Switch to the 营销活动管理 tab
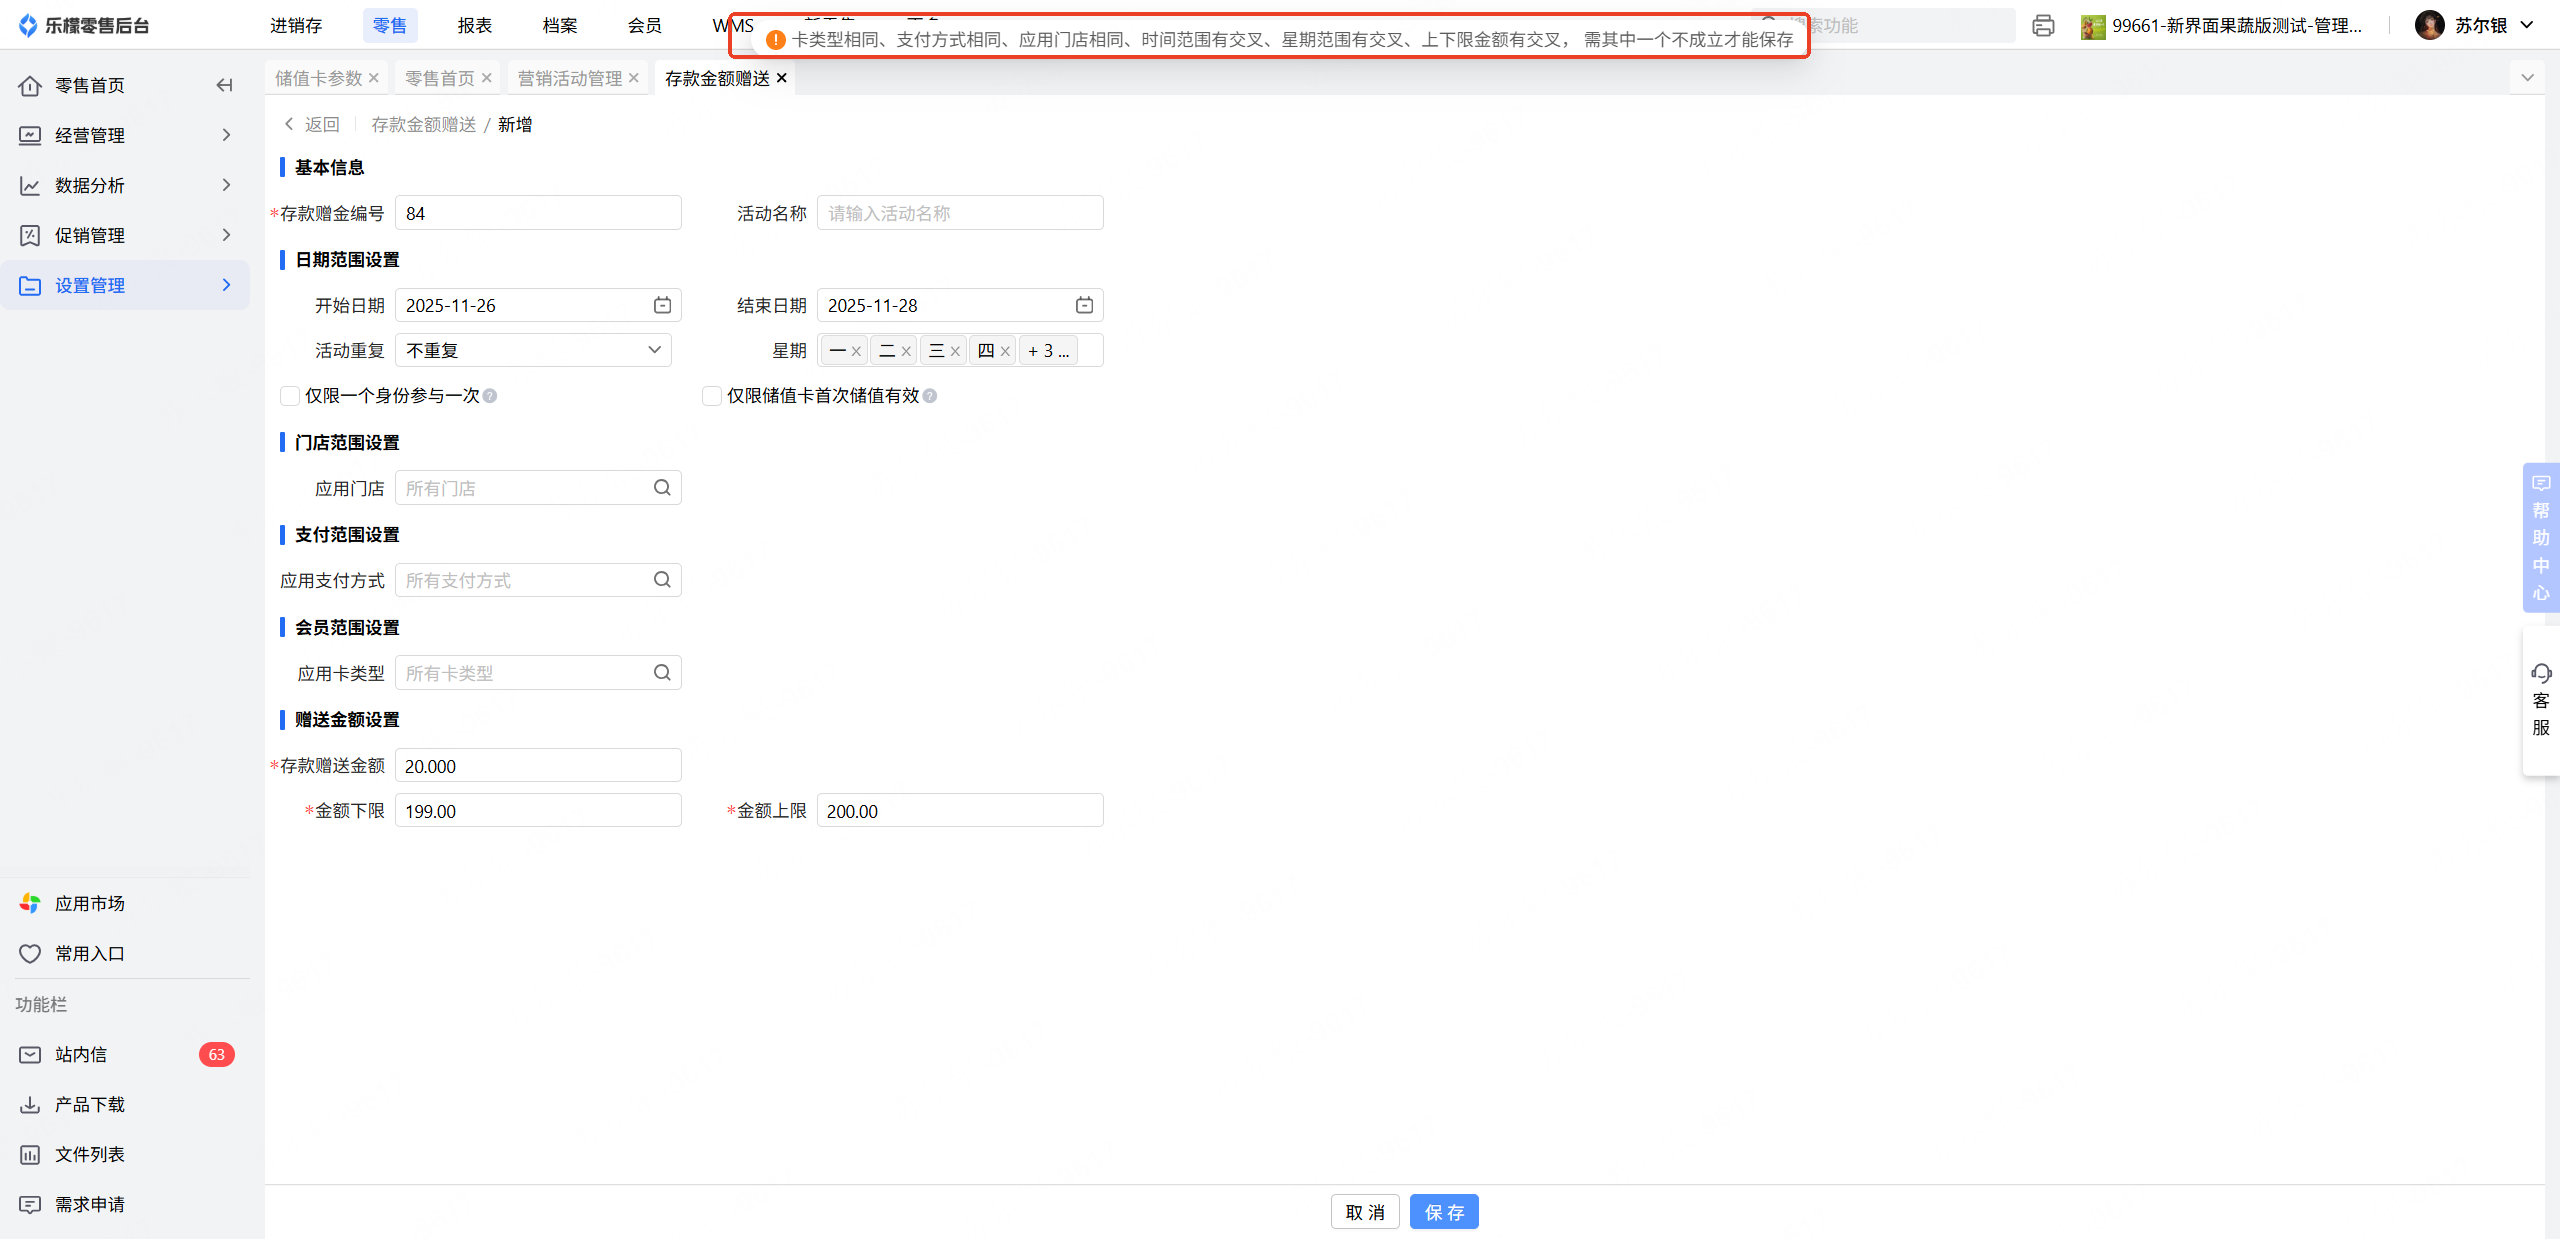 click(x=569, y=78)
